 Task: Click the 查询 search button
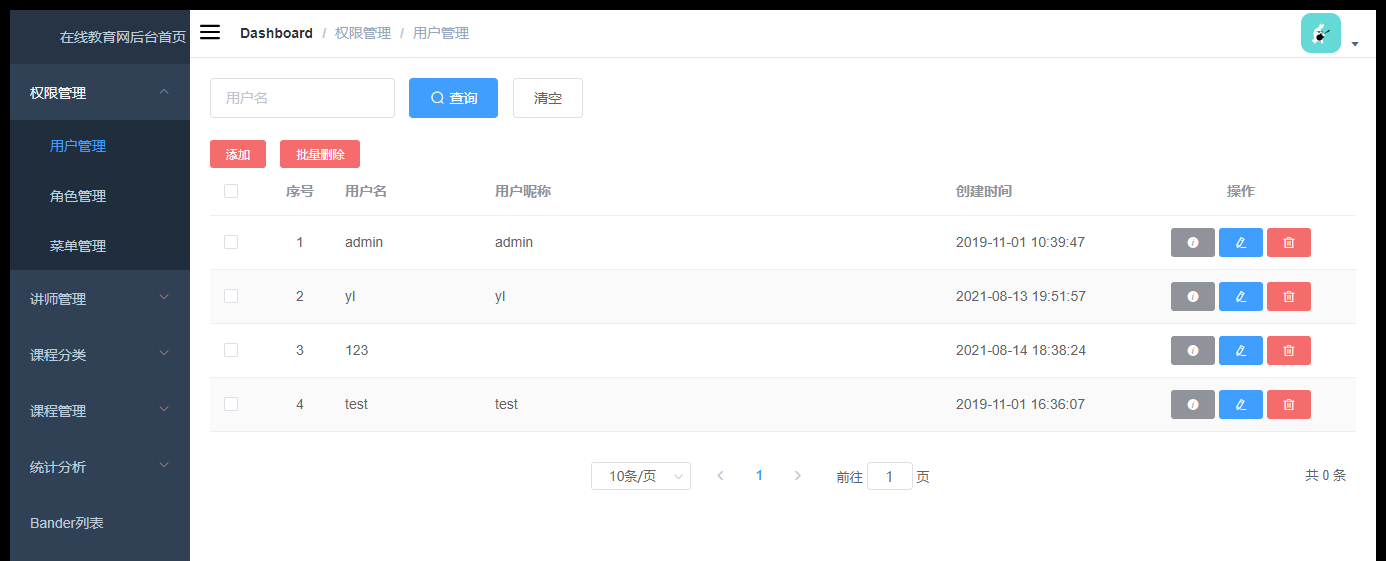pos(453,98)
